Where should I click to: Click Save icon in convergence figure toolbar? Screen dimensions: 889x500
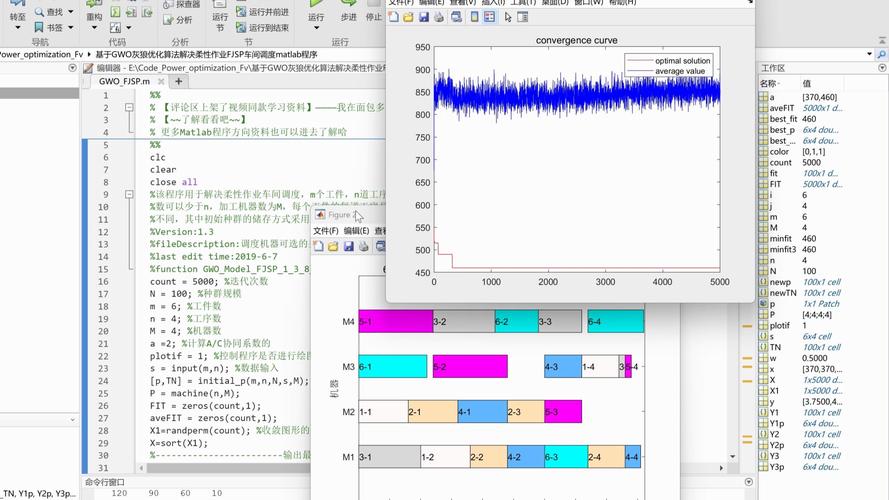pyautogui.click(x=424, y=17)
